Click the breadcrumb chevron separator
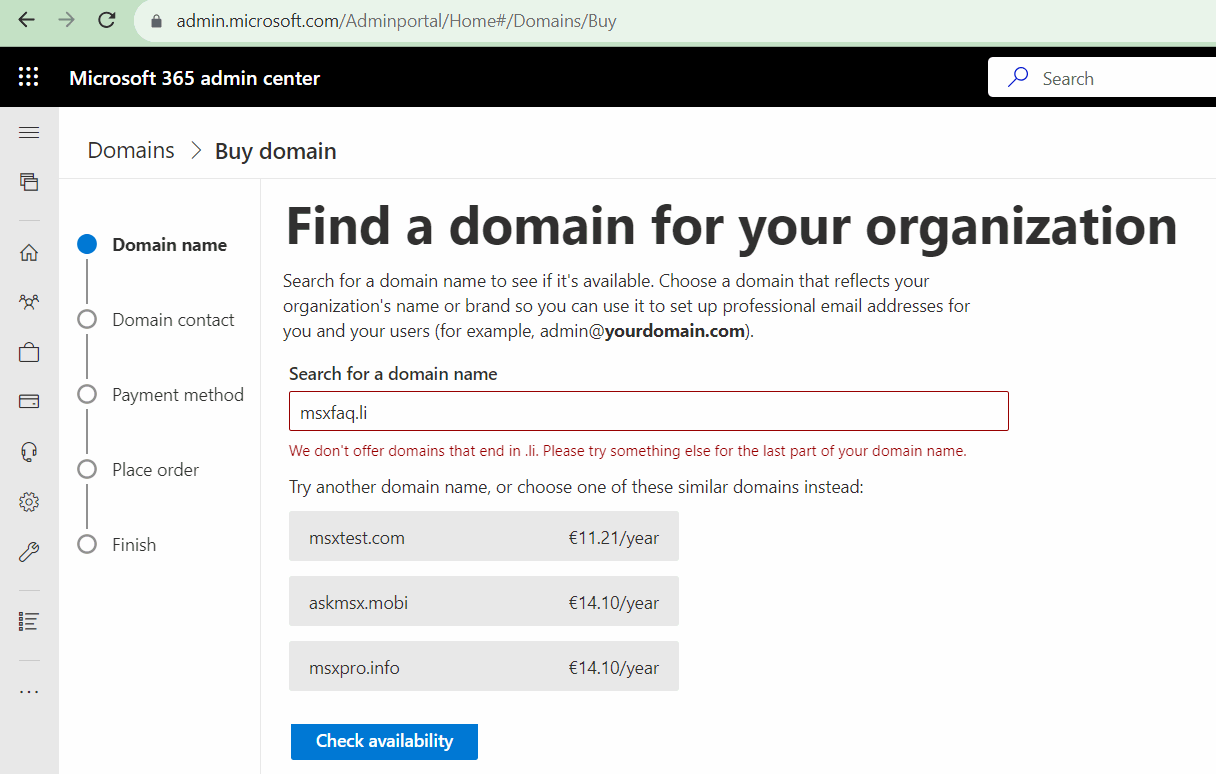This screenshot has width=1216, height=774. (x=195, y=151)
